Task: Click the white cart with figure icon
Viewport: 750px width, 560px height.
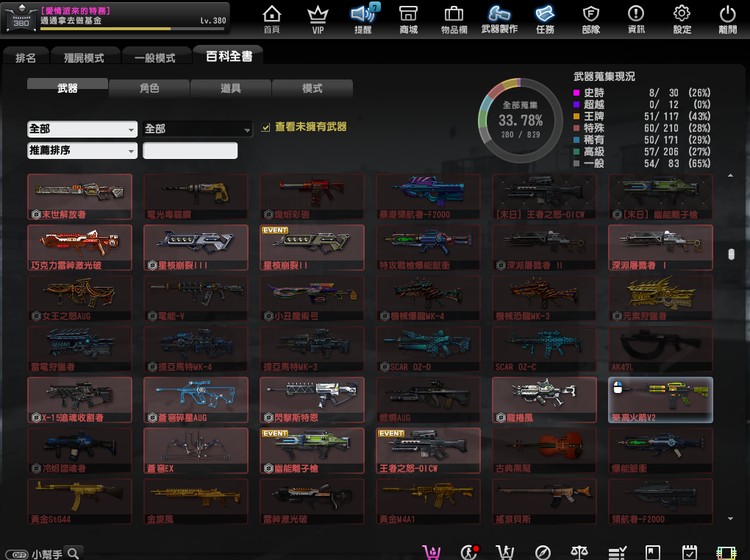Action: (x=505, y=552)
